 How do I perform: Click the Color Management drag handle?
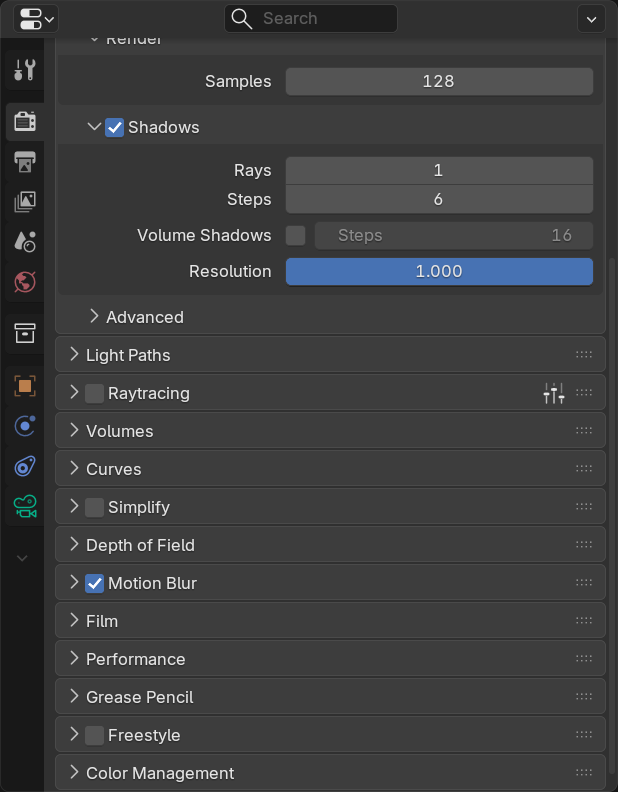pyautogui.click(x=584, y=773)
